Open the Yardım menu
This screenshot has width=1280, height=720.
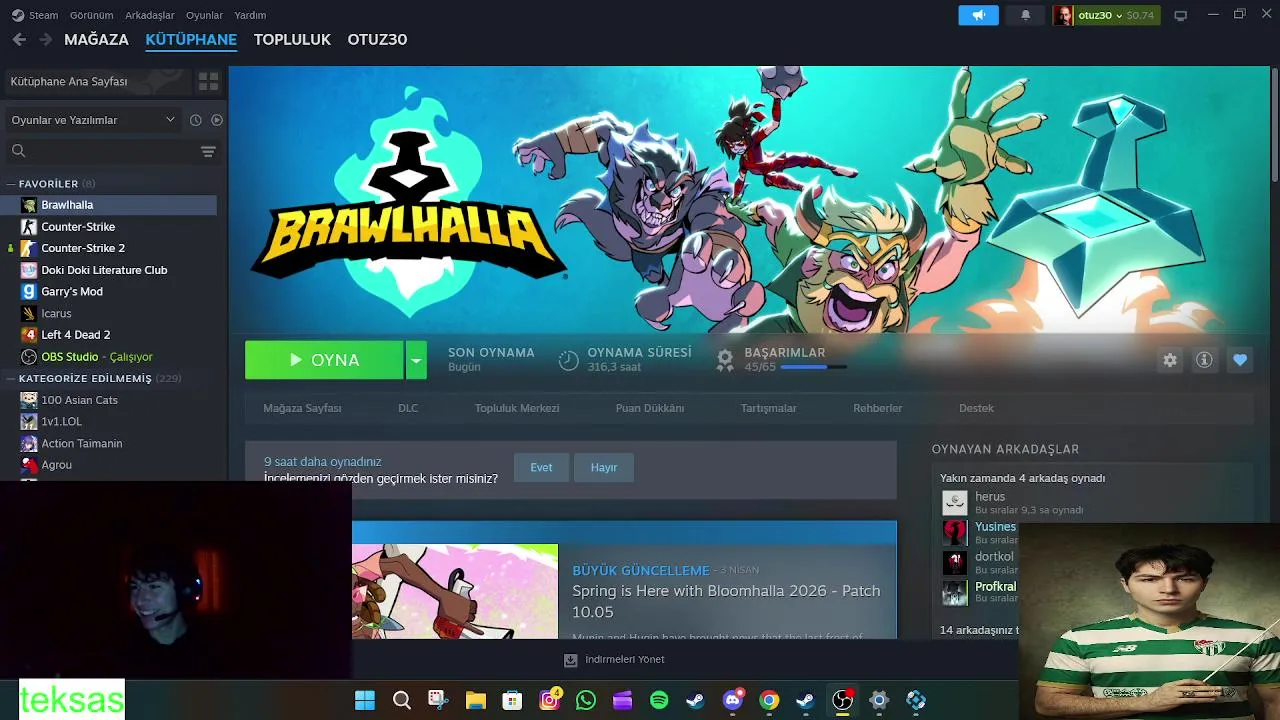click(250, 15)
